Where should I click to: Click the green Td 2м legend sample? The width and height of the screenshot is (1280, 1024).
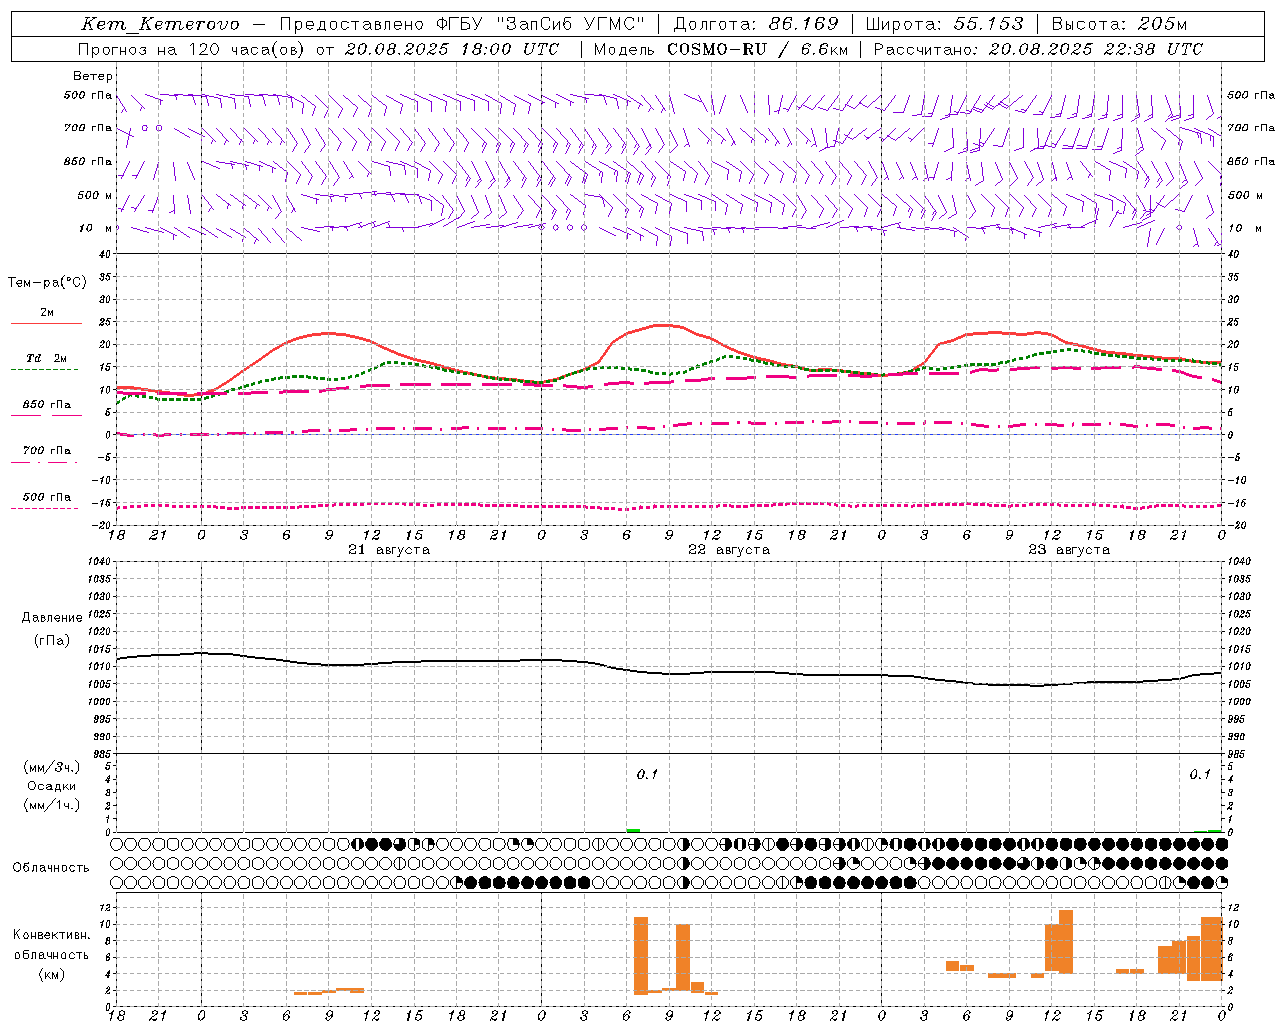pos(44,369)
